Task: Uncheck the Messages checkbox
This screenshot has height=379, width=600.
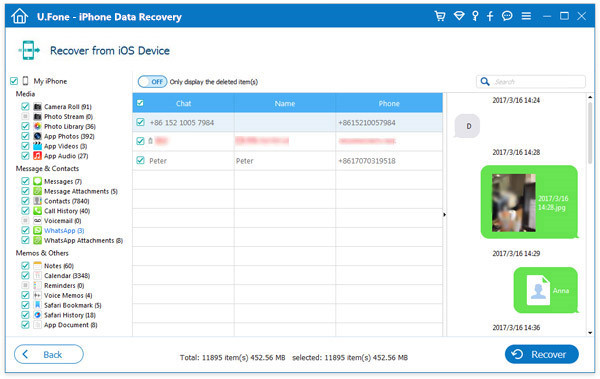Action: (x=25, y=181)
